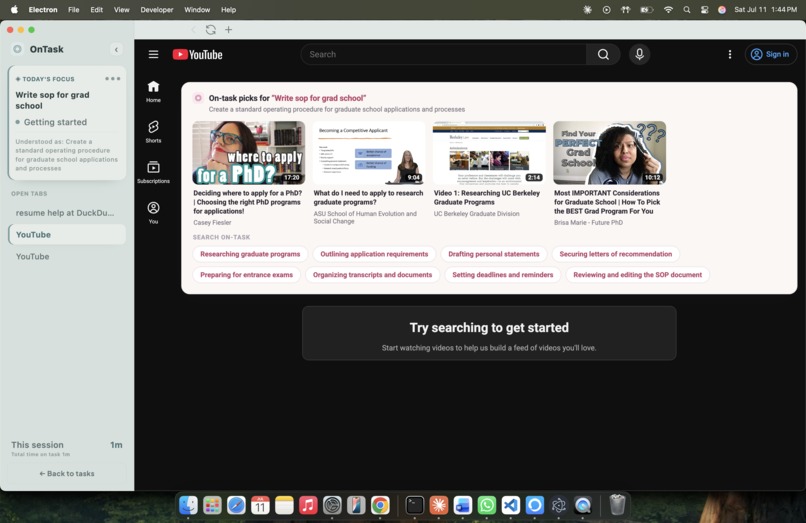Go to YouTube Home in sidebar
The width and height of the screenshot is (806, 523).
coord(153,92)
